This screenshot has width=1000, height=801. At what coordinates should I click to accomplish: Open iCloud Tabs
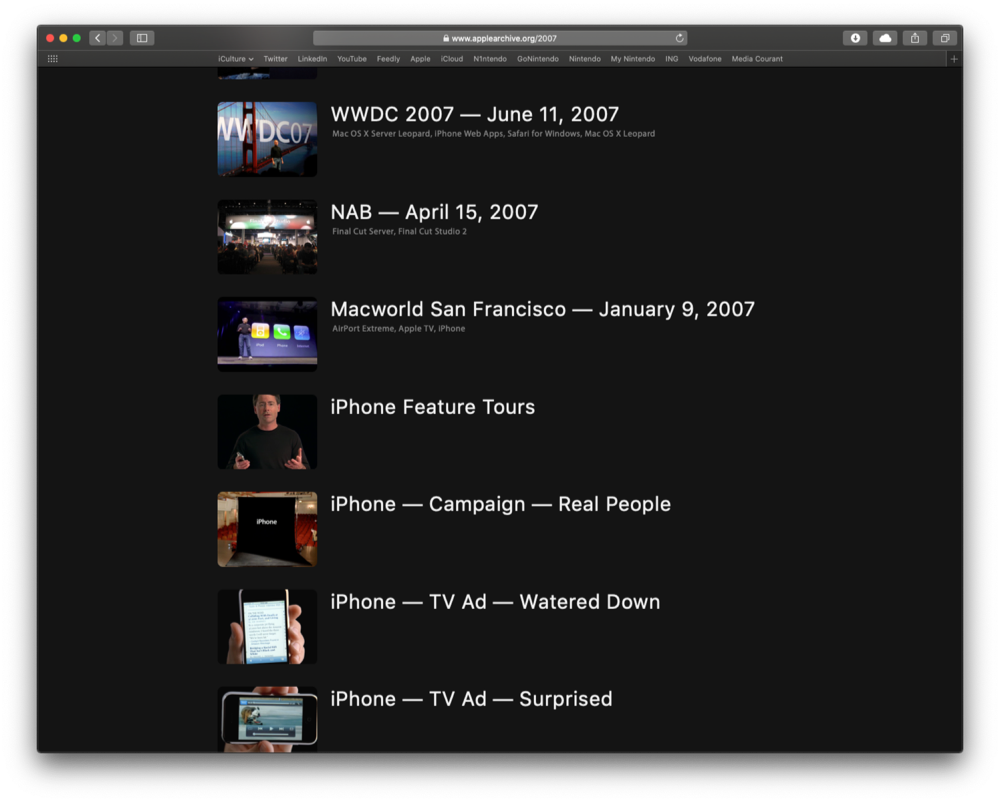(885, 38)
